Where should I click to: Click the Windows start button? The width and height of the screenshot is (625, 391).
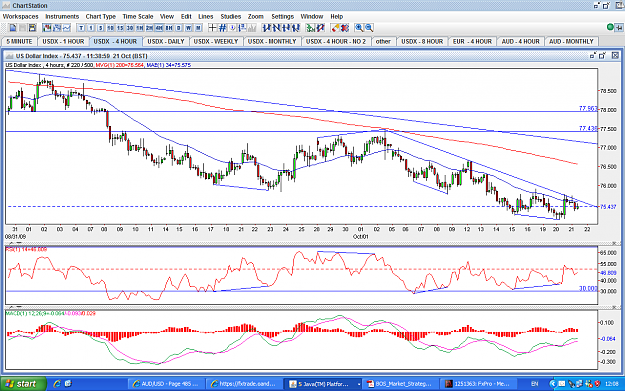tap(23, 383)
